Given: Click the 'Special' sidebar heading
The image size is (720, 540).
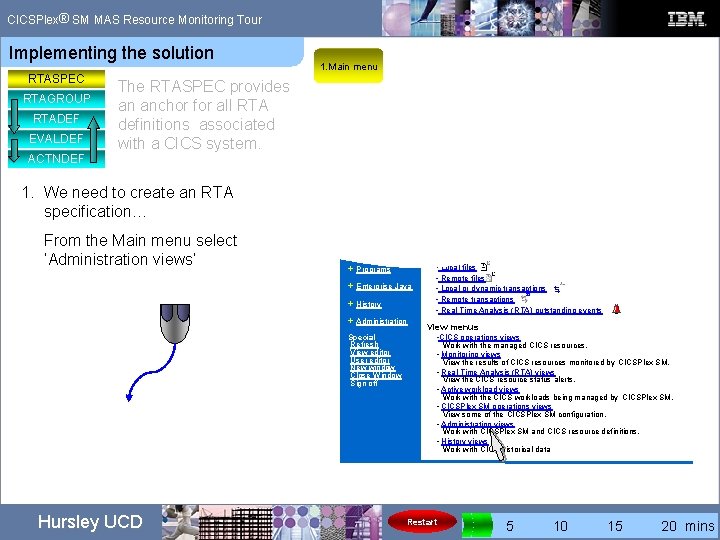Looking at the screenshot, I should [x=362, y=337].
